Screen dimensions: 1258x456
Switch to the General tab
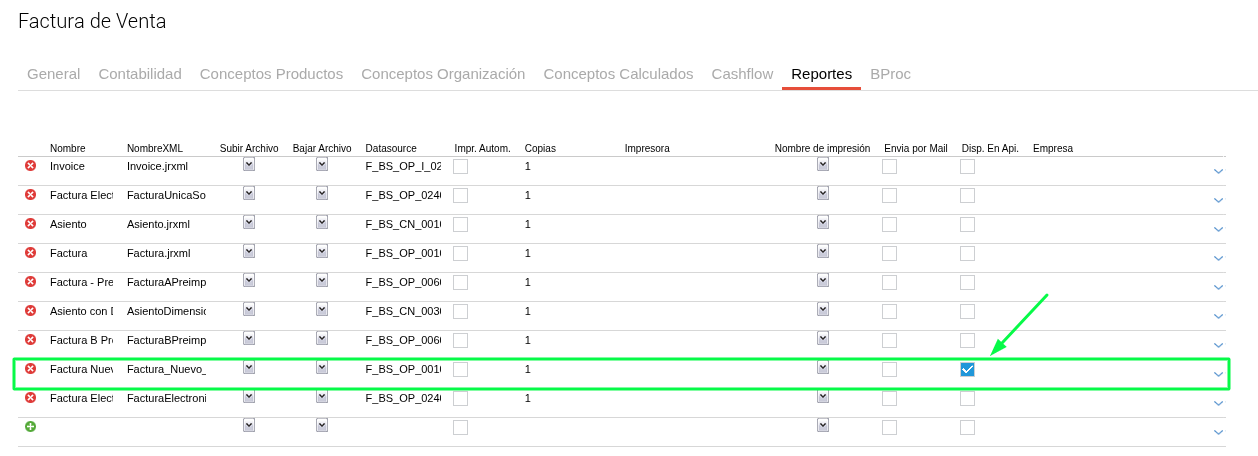pos(54,73)
